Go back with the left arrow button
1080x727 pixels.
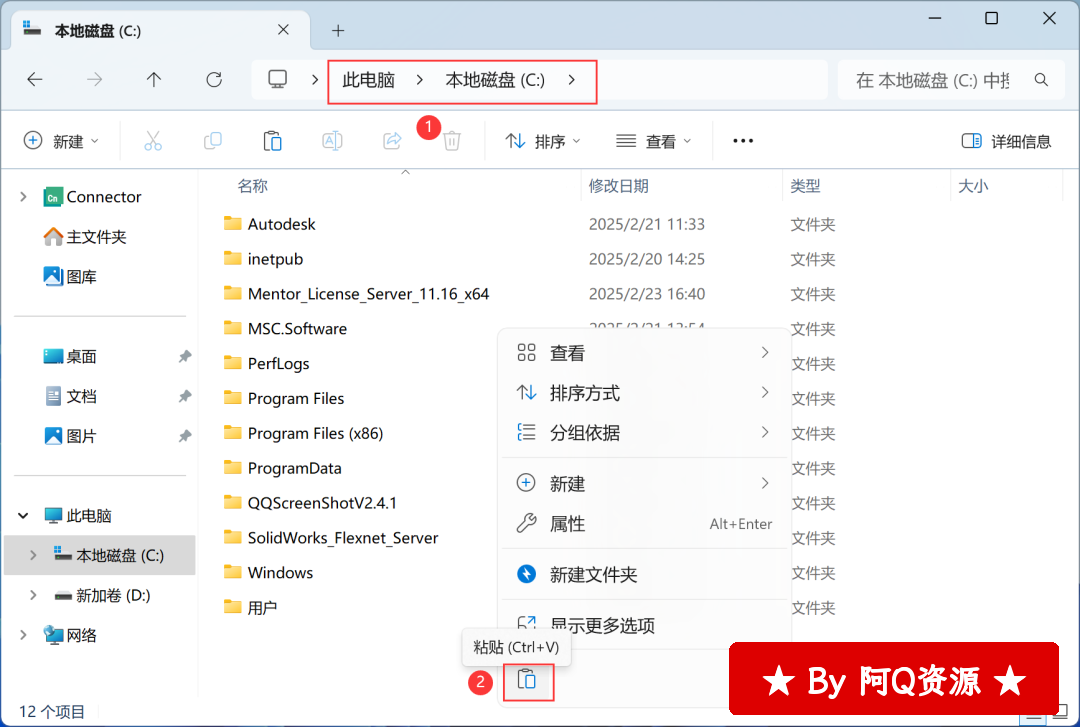(x=34, y=80)
